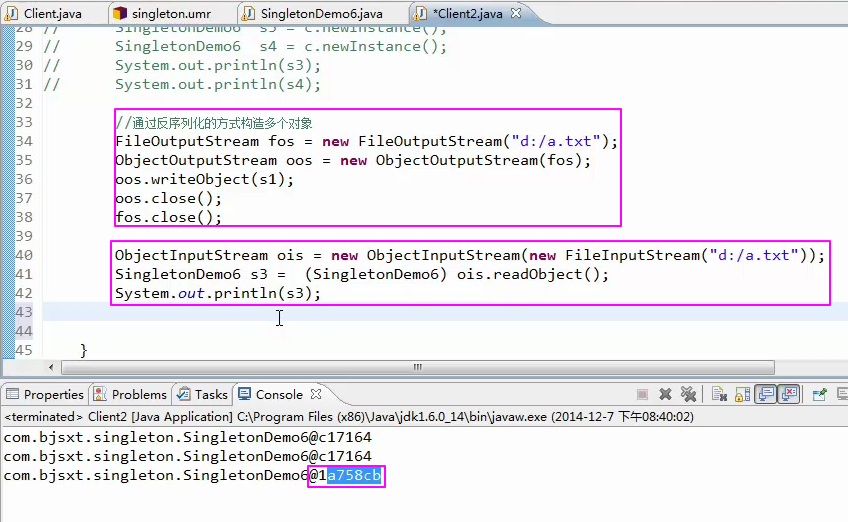Click the commented 'System.out.println(s4);' line

pos(218,84)
